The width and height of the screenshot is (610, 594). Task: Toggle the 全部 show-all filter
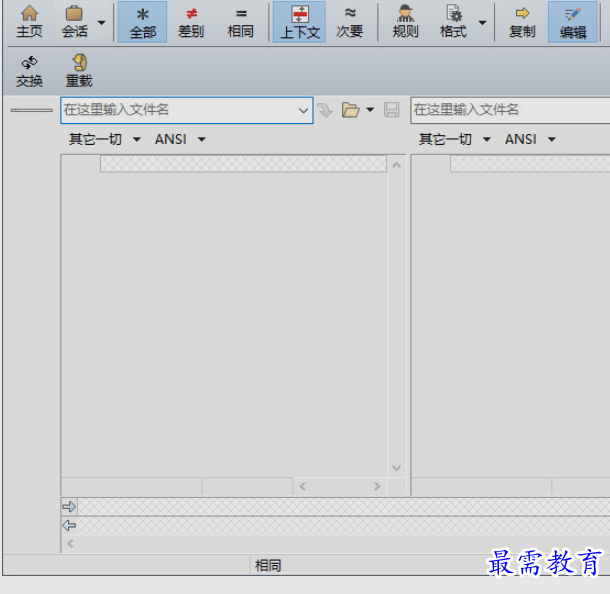(143, 22)
